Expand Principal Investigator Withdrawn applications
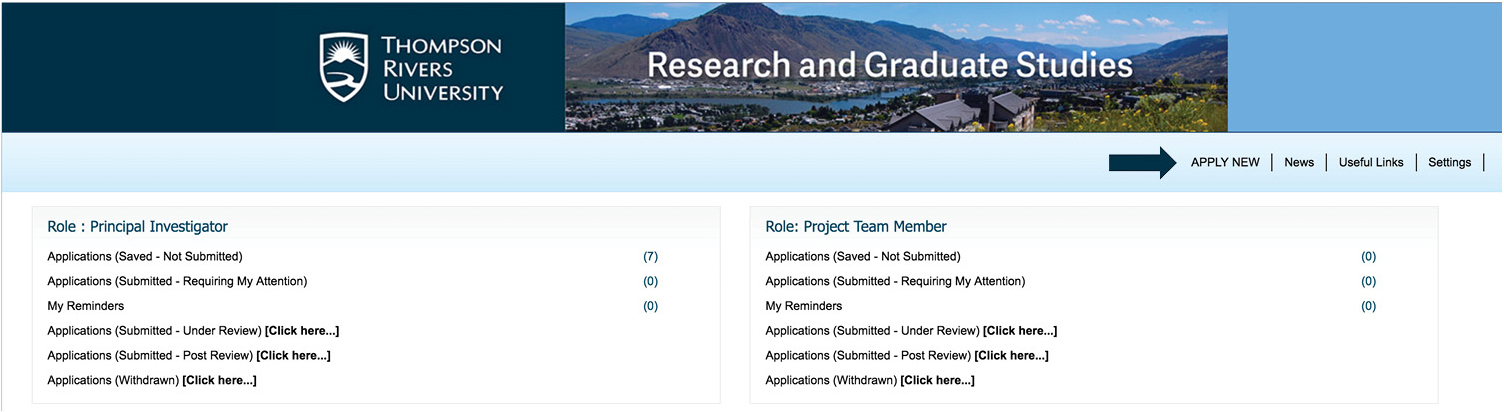 coord(219,381)
